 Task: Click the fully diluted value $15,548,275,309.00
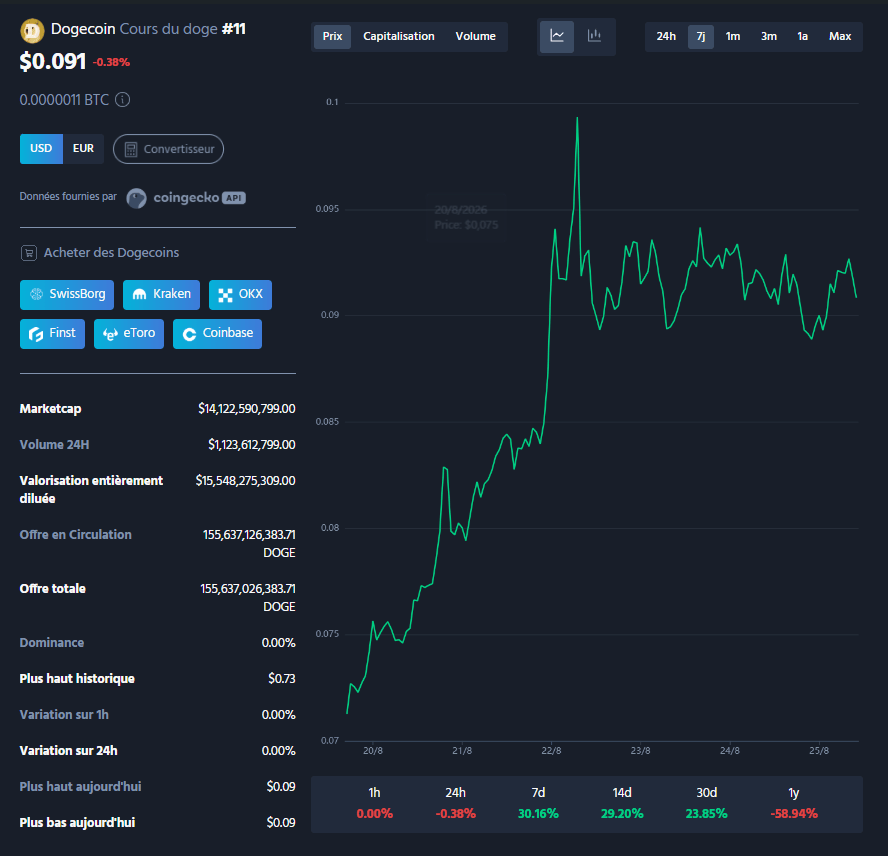coord(245,480)
